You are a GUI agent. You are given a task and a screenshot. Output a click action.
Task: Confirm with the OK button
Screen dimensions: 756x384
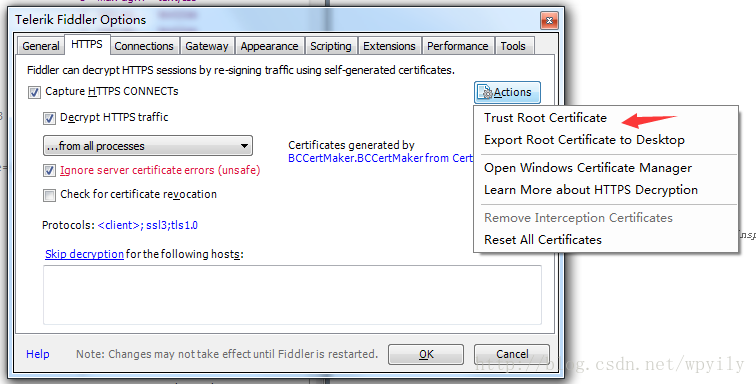(x=426, y=355)
